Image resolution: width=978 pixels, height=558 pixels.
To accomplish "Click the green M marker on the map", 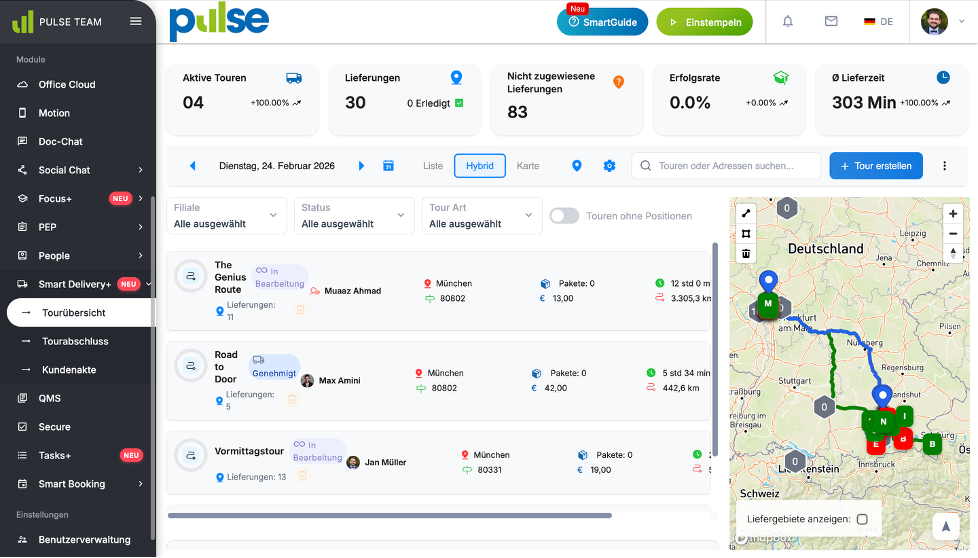I will 768,304.
